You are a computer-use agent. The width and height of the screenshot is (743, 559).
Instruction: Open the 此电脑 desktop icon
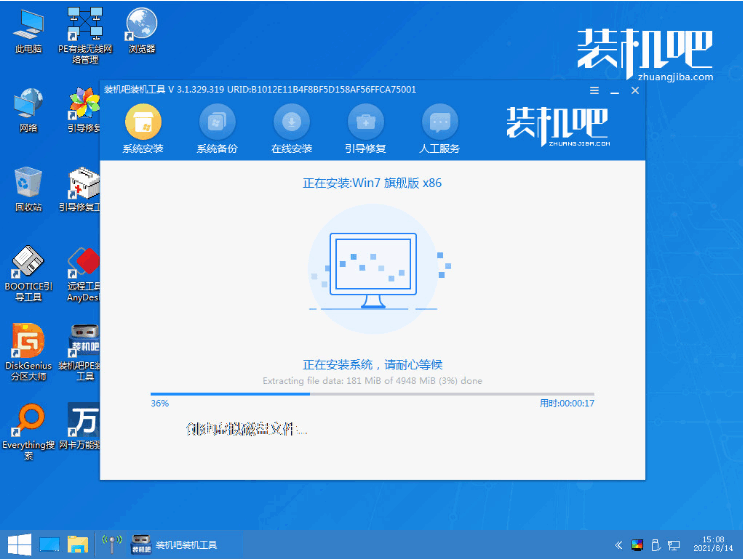(28, 31)
